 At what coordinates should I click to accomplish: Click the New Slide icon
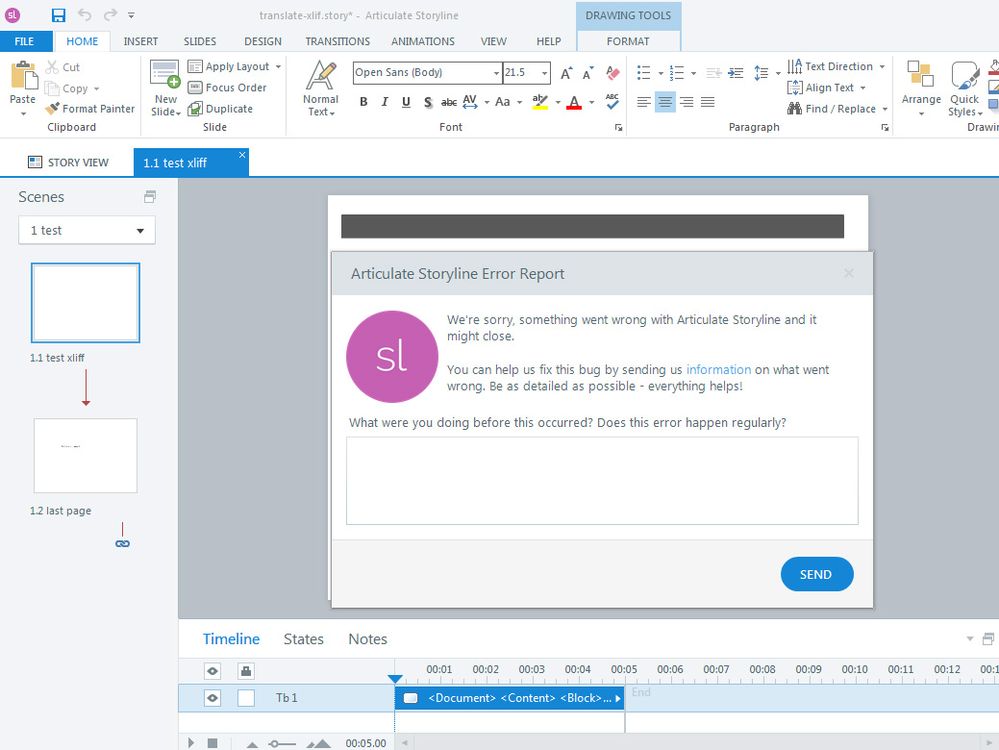[x=165, y=74]
